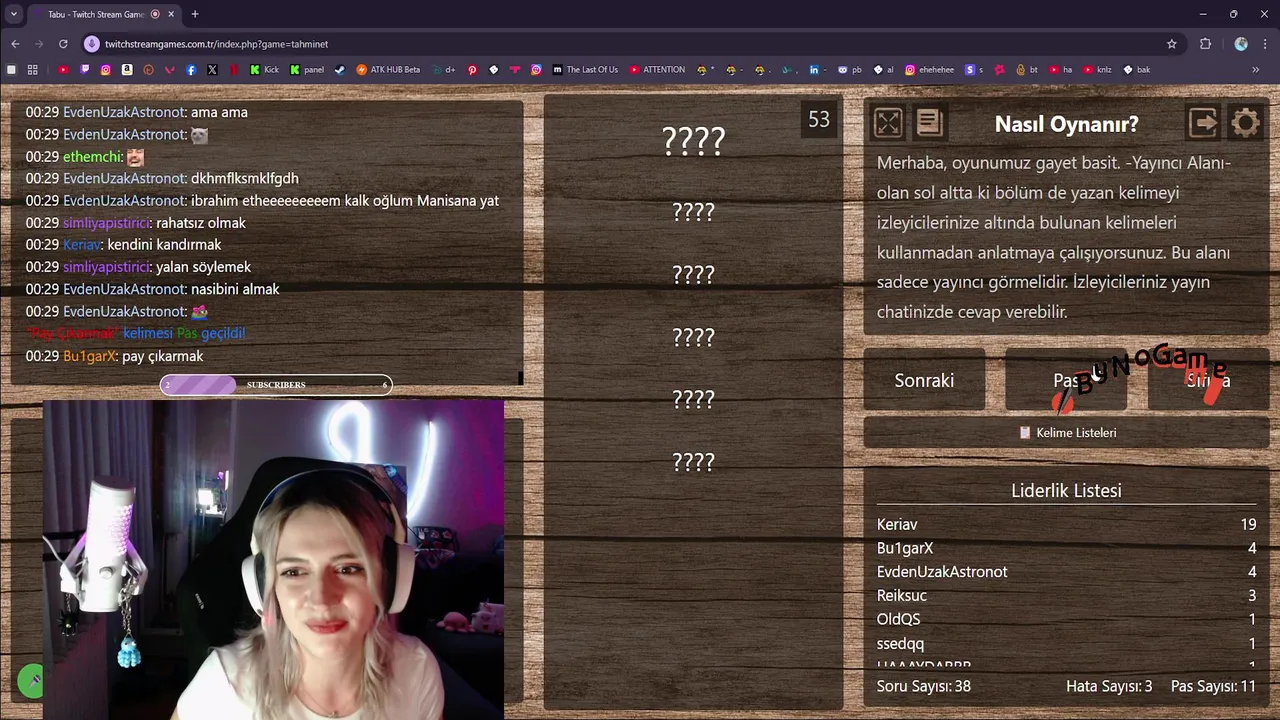Open a new browser tab

coord(195,14)
